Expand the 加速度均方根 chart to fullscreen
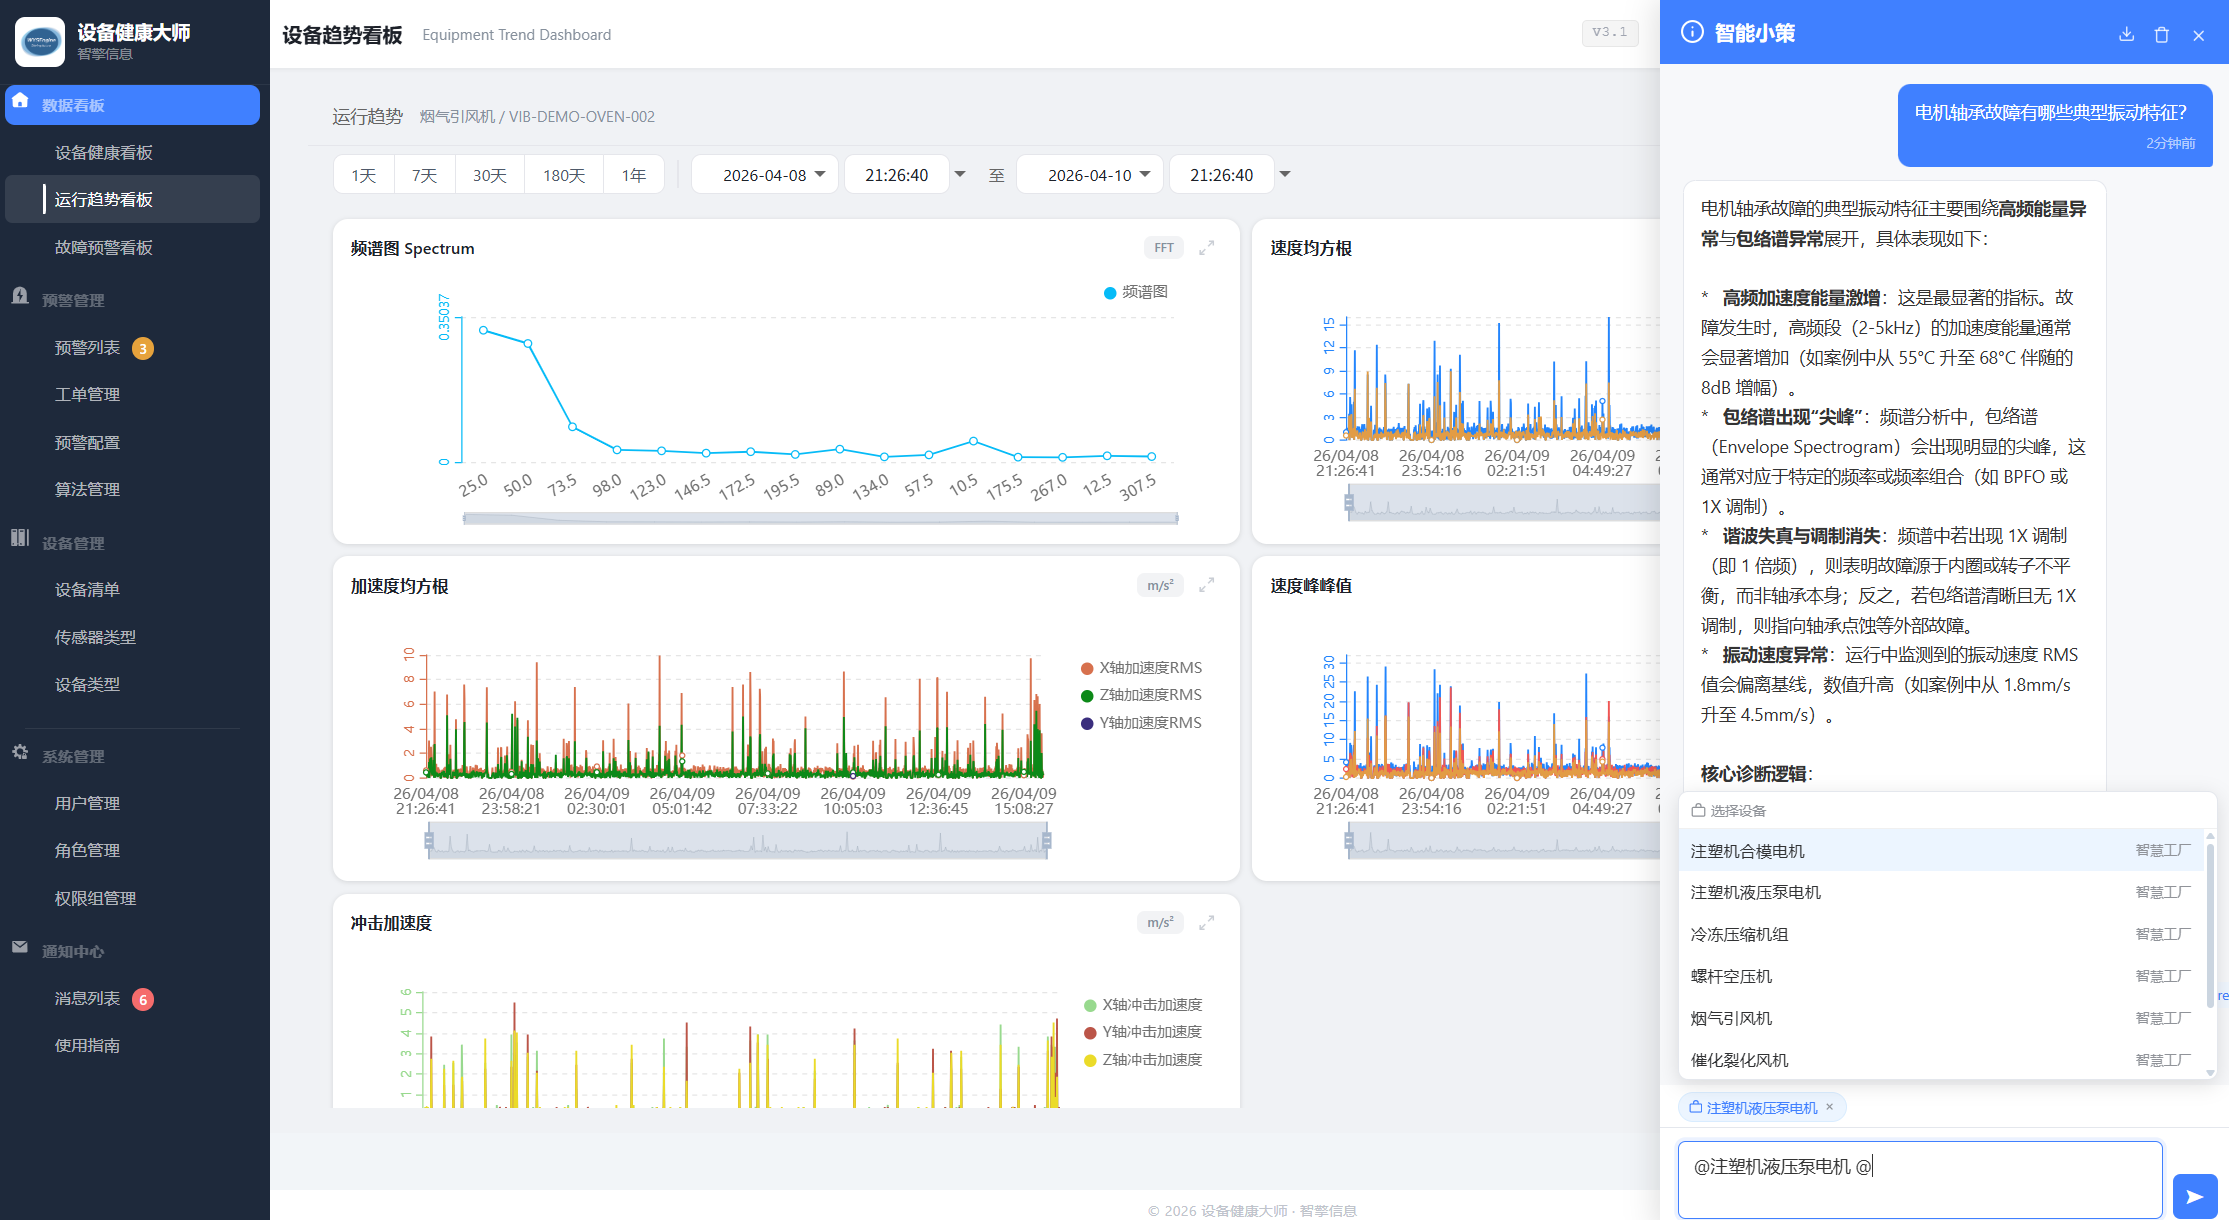This screenshot has height=1220, width=2229. point(1207,585)
